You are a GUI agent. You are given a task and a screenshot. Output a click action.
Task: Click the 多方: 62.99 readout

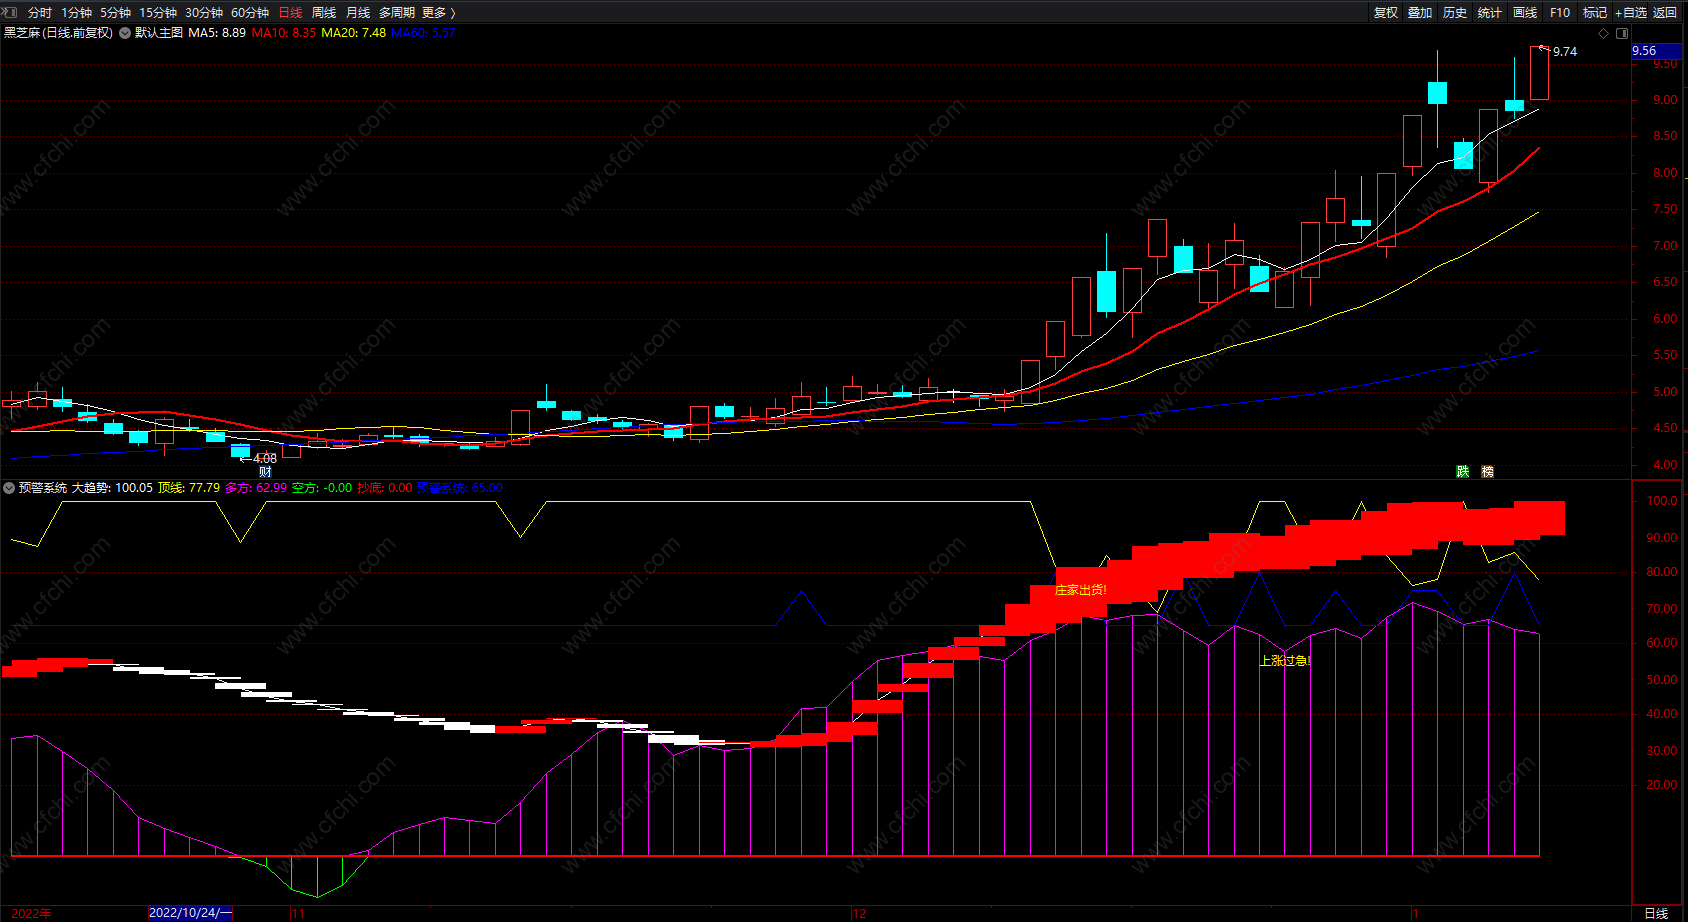(256, 488)
